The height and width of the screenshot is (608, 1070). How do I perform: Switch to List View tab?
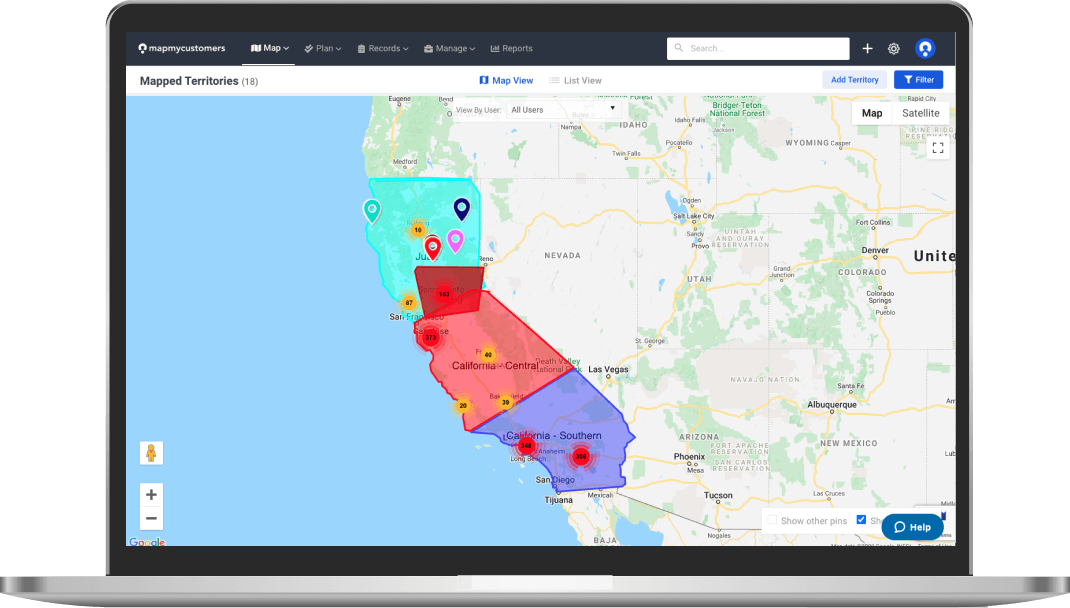(575, 81)
